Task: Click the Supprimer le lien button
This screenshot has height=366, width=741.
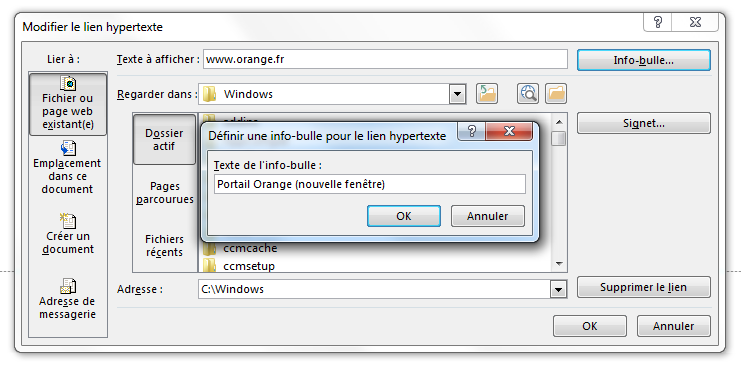Action: [x=644, y=287]
